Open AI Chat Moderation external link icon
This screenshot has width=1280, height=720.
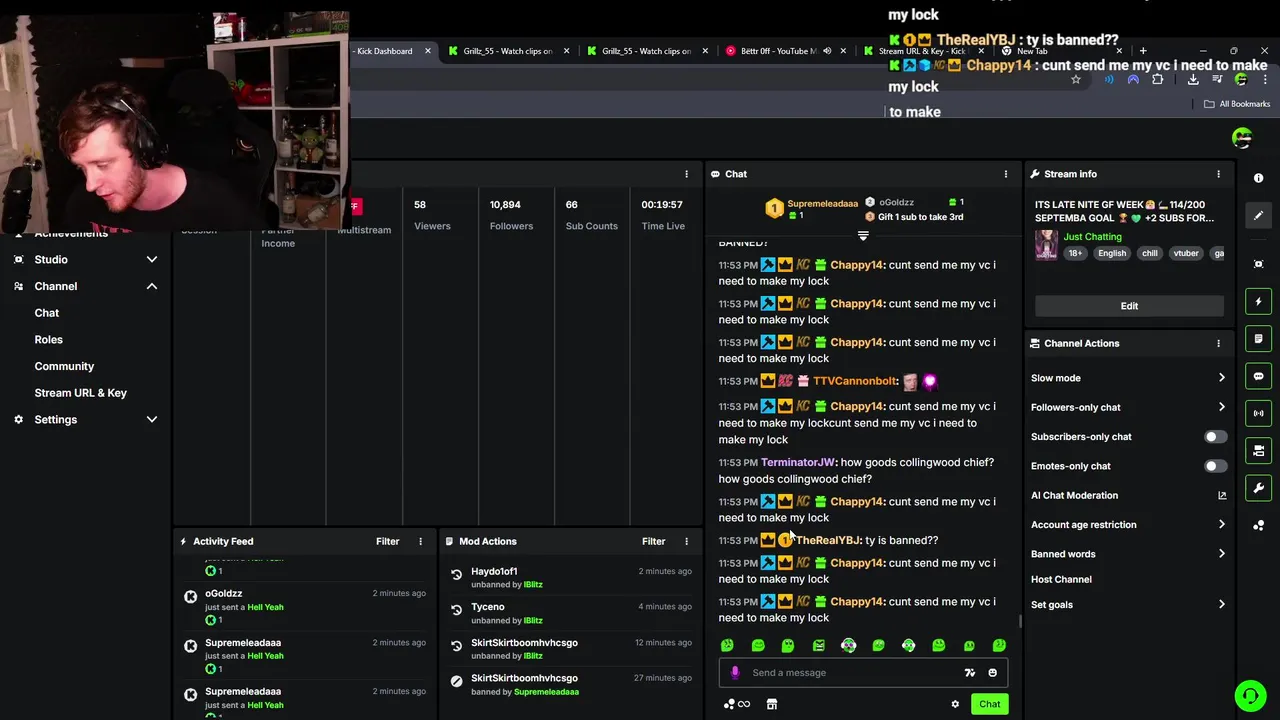[1221, 495]
